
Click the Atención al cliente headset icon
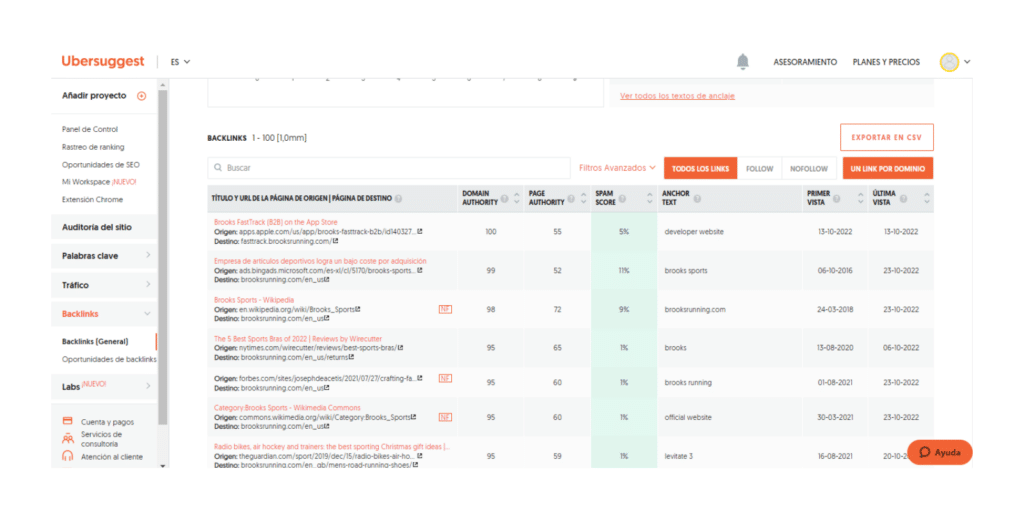tap(67, 456)
